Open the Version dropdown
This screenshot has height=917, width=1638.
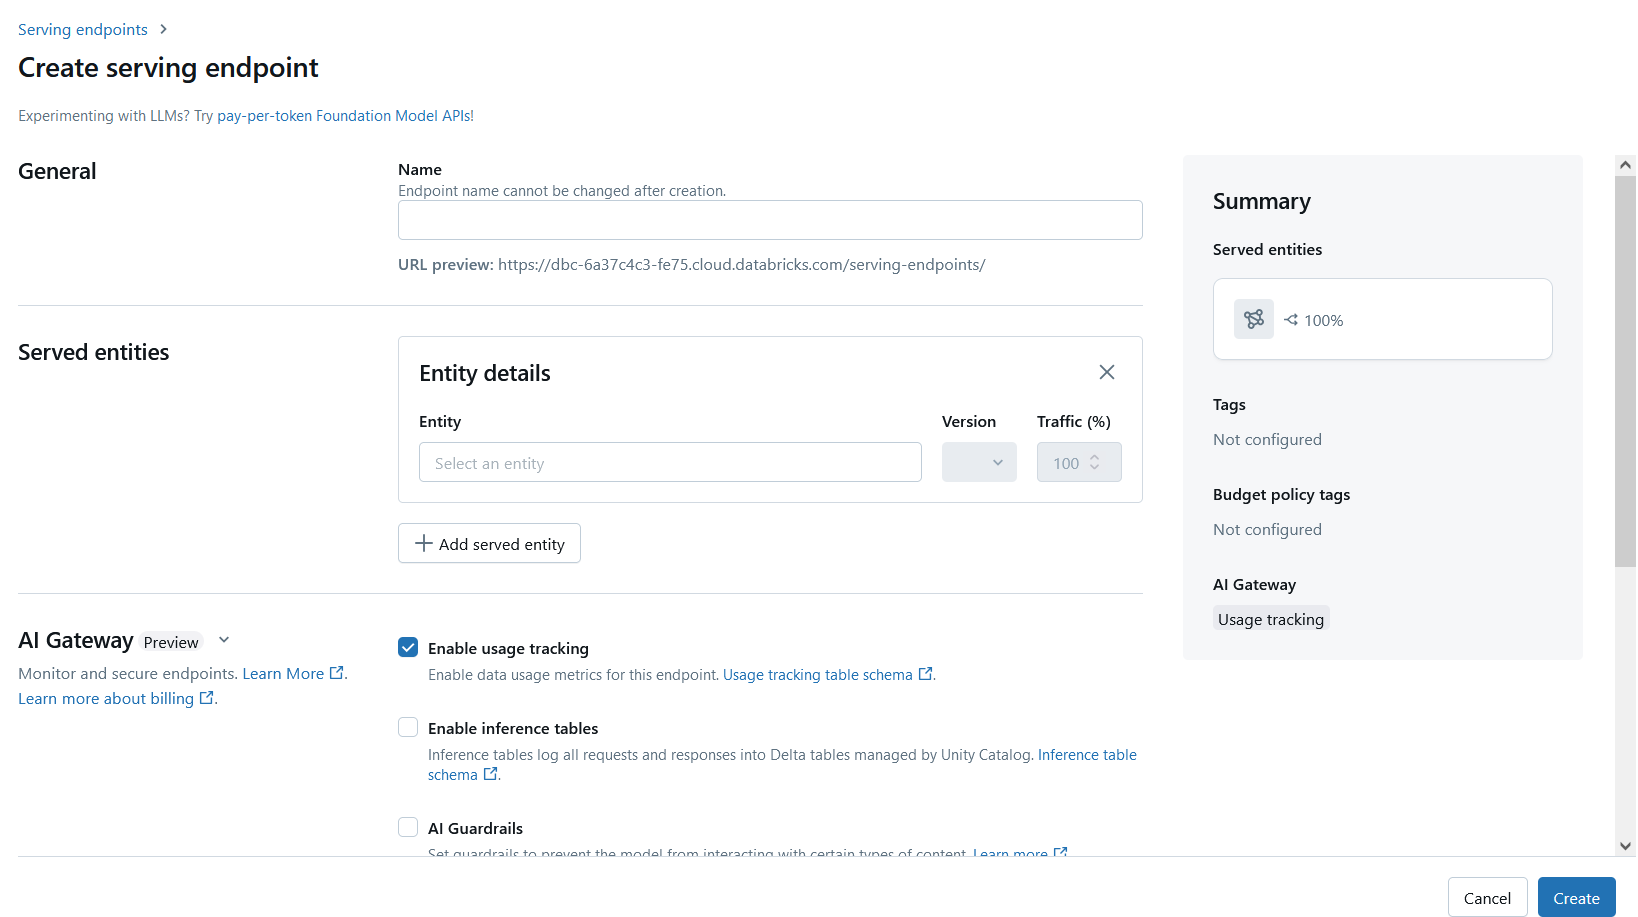pos(979,462)
